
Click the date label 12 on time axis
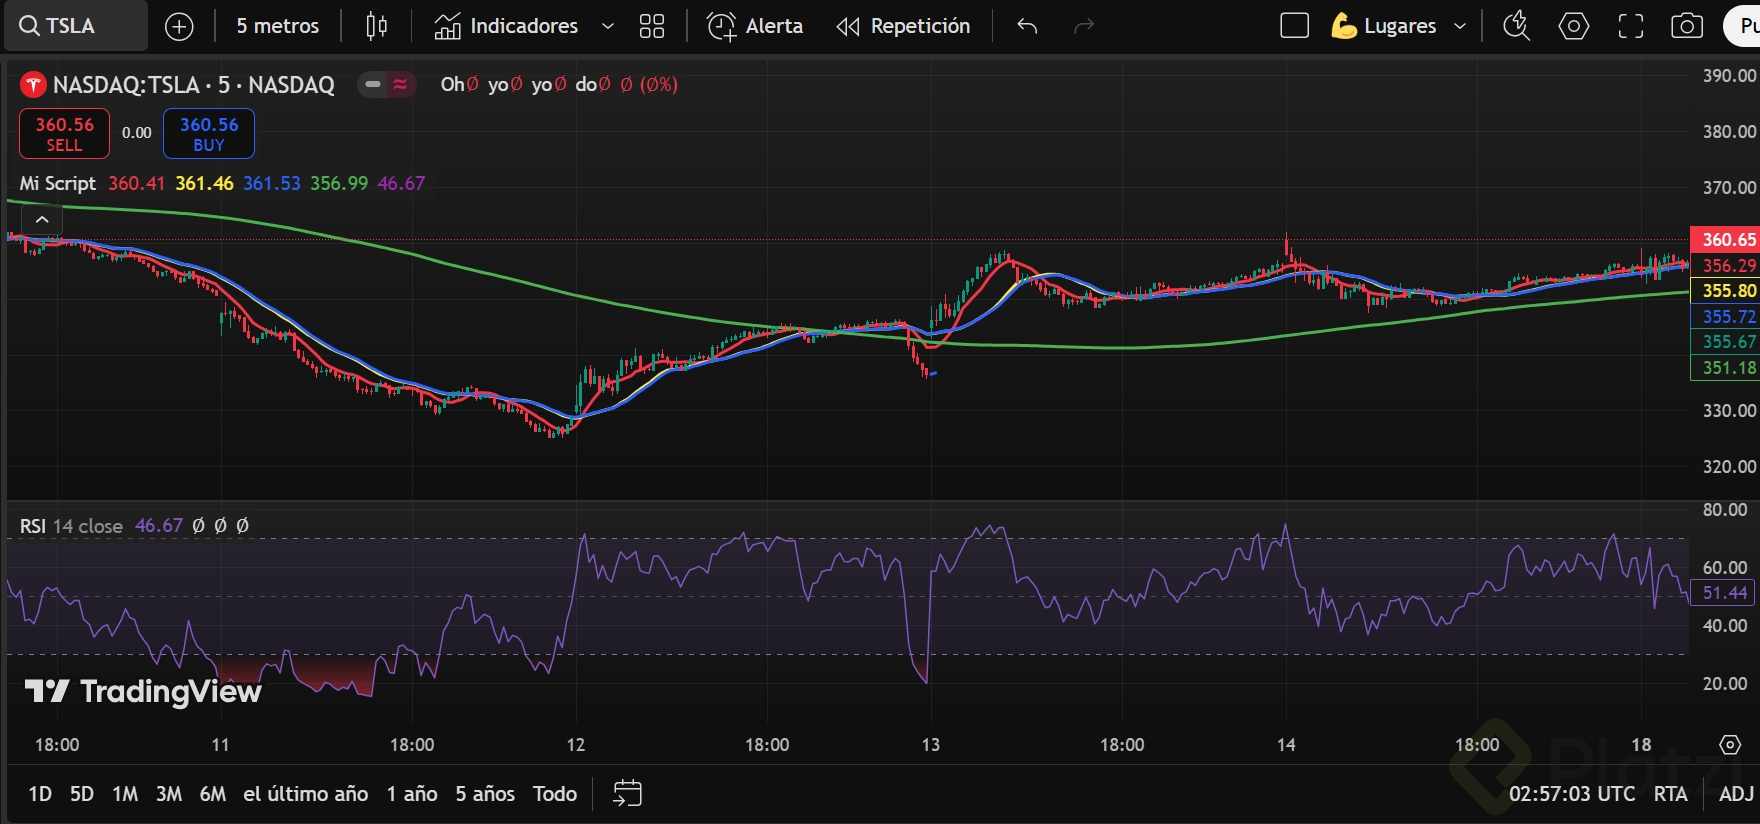coord(576,745)
